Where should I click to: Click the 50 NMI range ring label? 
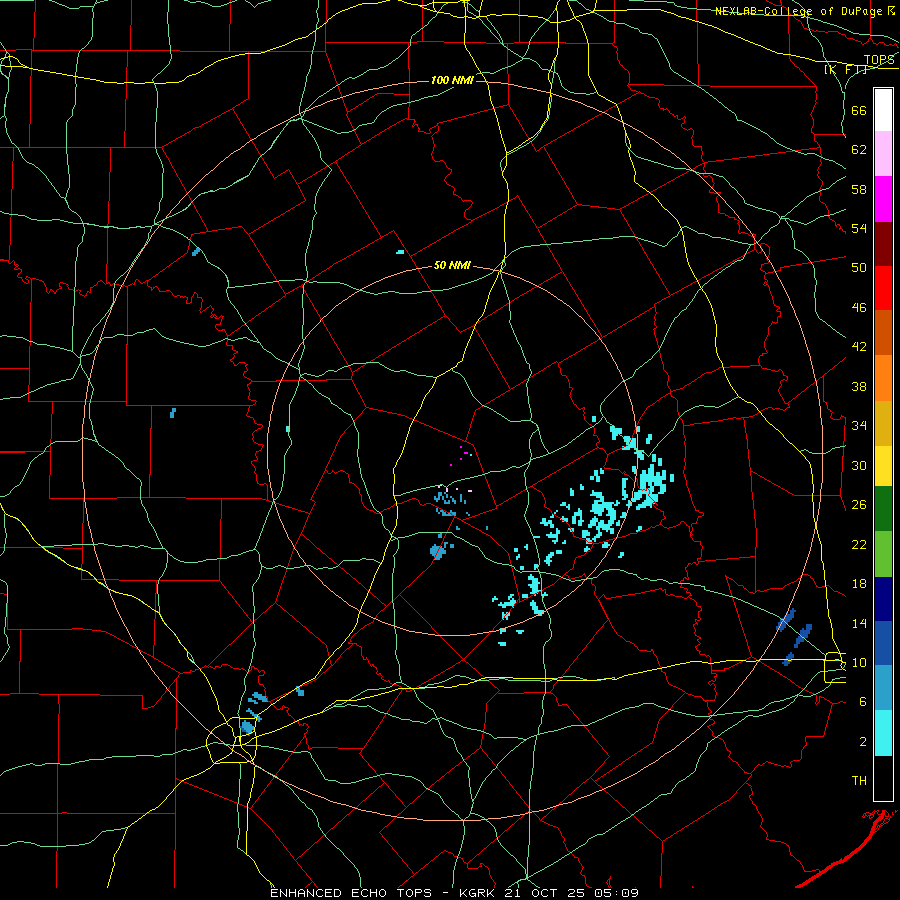point(452,265)
